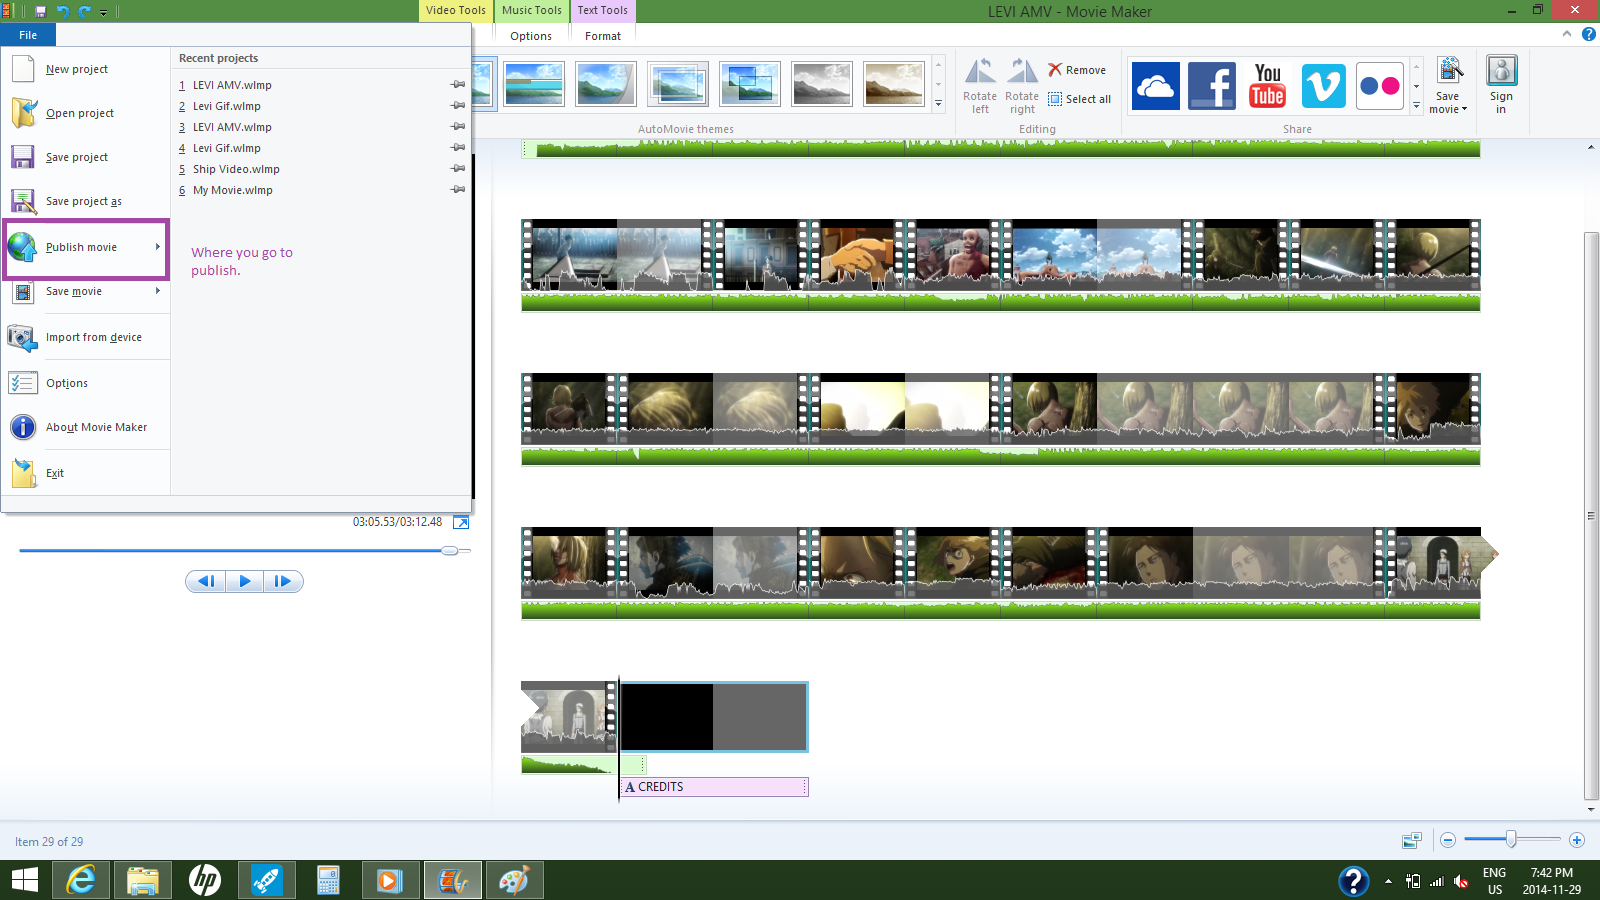Zoom out the time scale
1600x900 pixels.
coord(1448,840)
